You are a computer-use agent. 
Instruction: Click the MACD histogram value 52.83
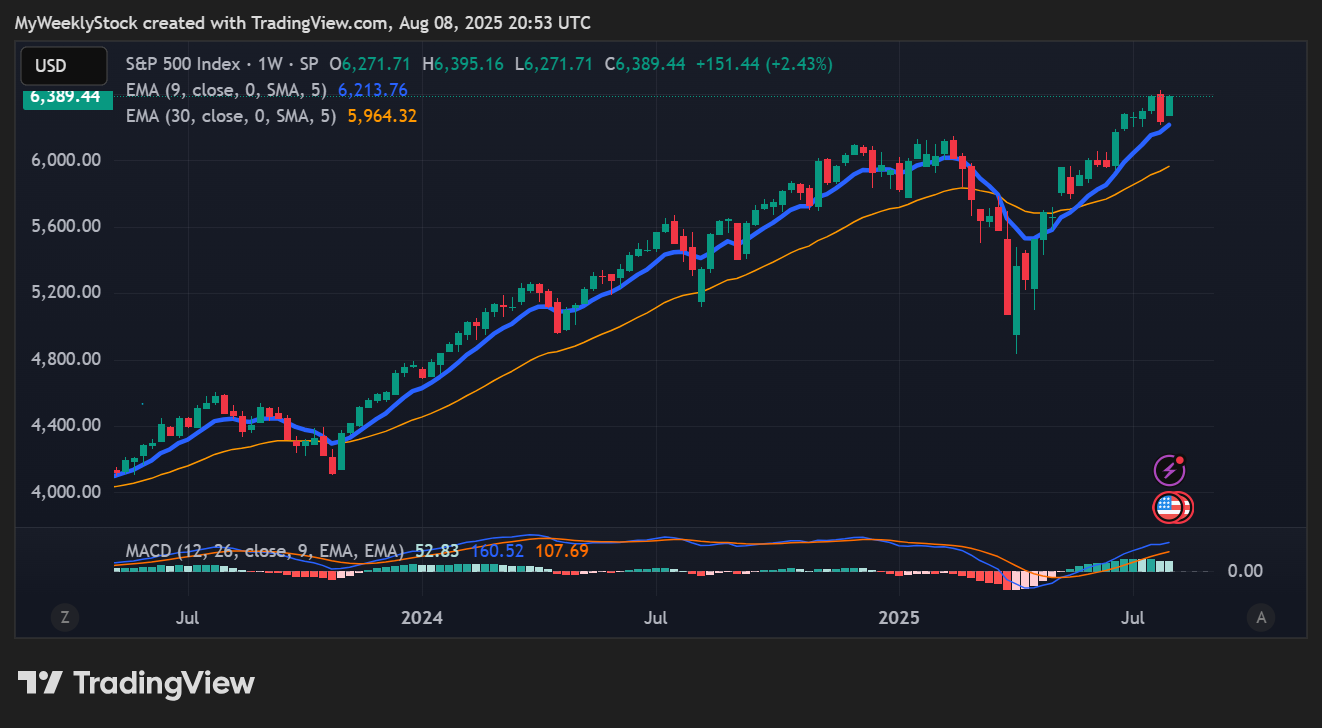(x=436, y=551)
